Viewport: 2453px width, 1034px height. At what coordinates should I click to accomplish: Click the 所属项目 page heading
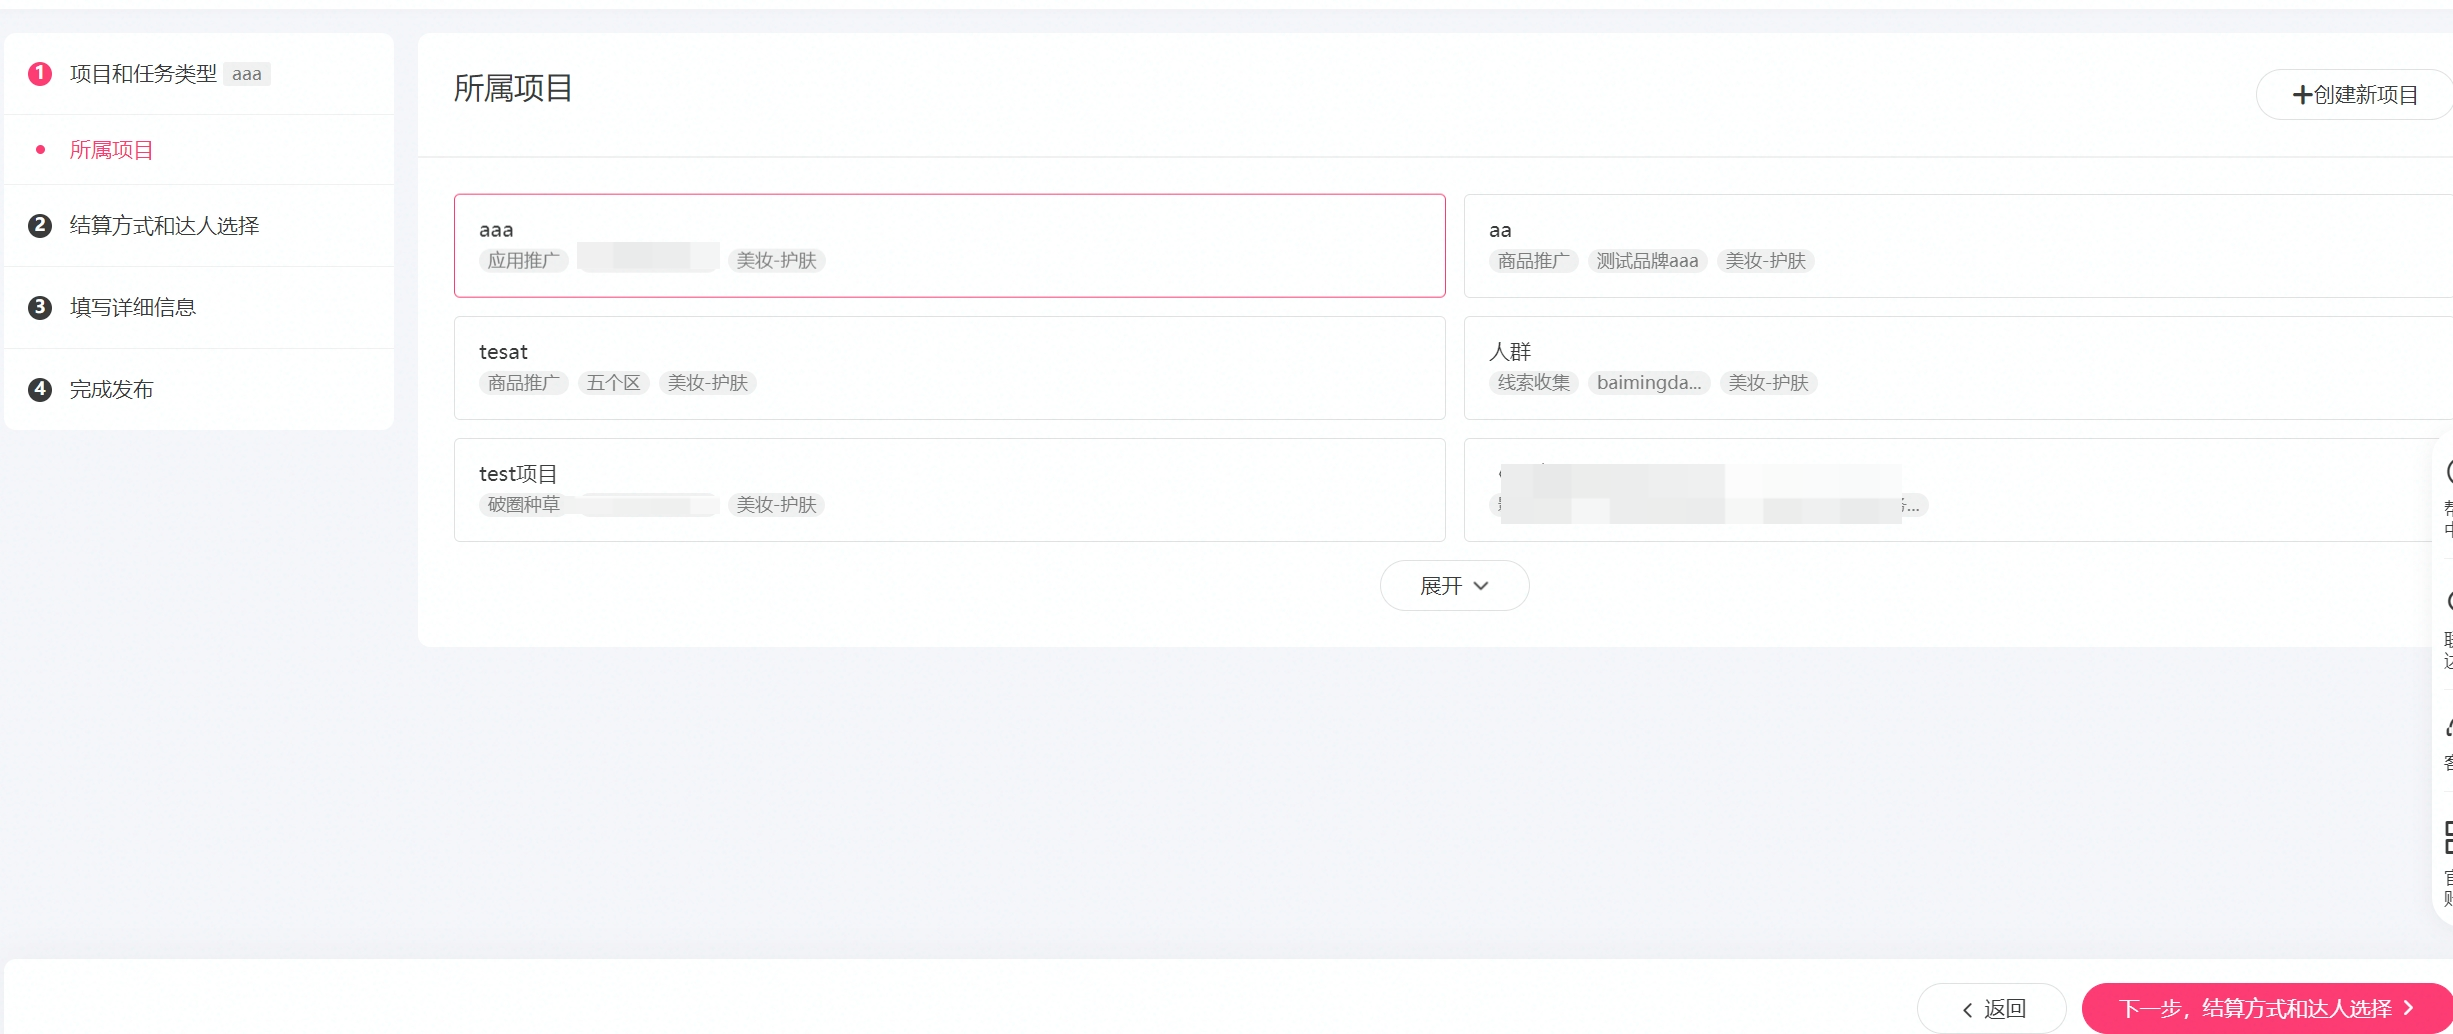513,89
